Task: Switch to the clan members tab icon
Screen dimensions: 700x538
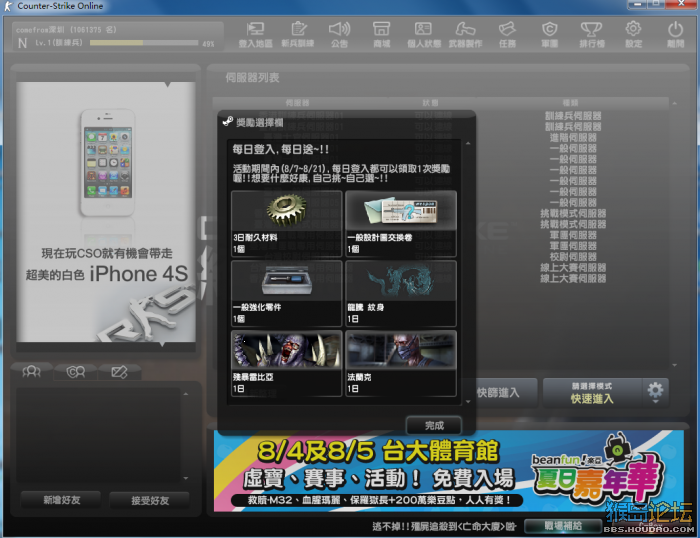Action: (75, 371)
